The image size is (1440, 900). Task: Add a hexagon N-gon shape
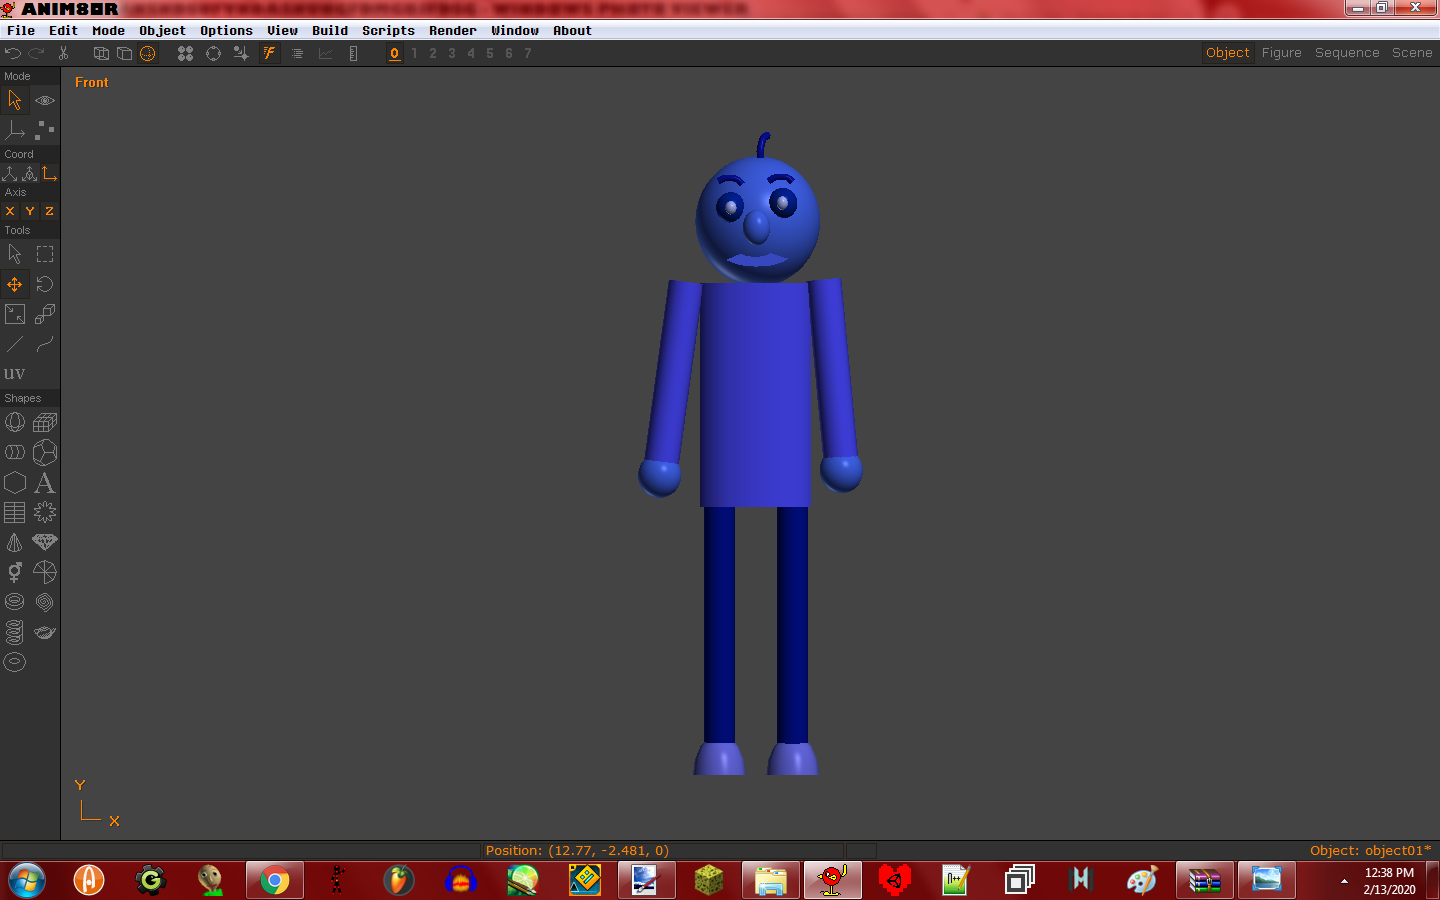pos(15,482)
